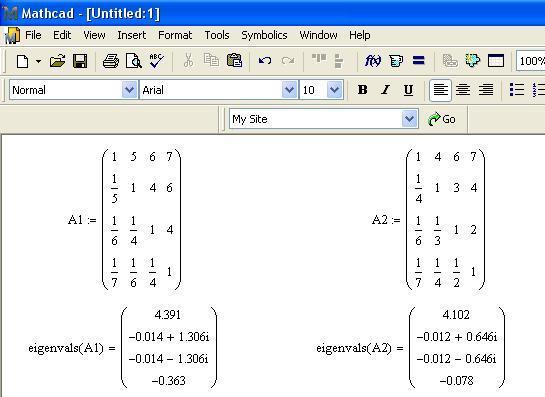Click the -0.012 + 0.646i eigenvalue
Image resolution: width=545 pixels, height=397 pixels.
(457, 337)
